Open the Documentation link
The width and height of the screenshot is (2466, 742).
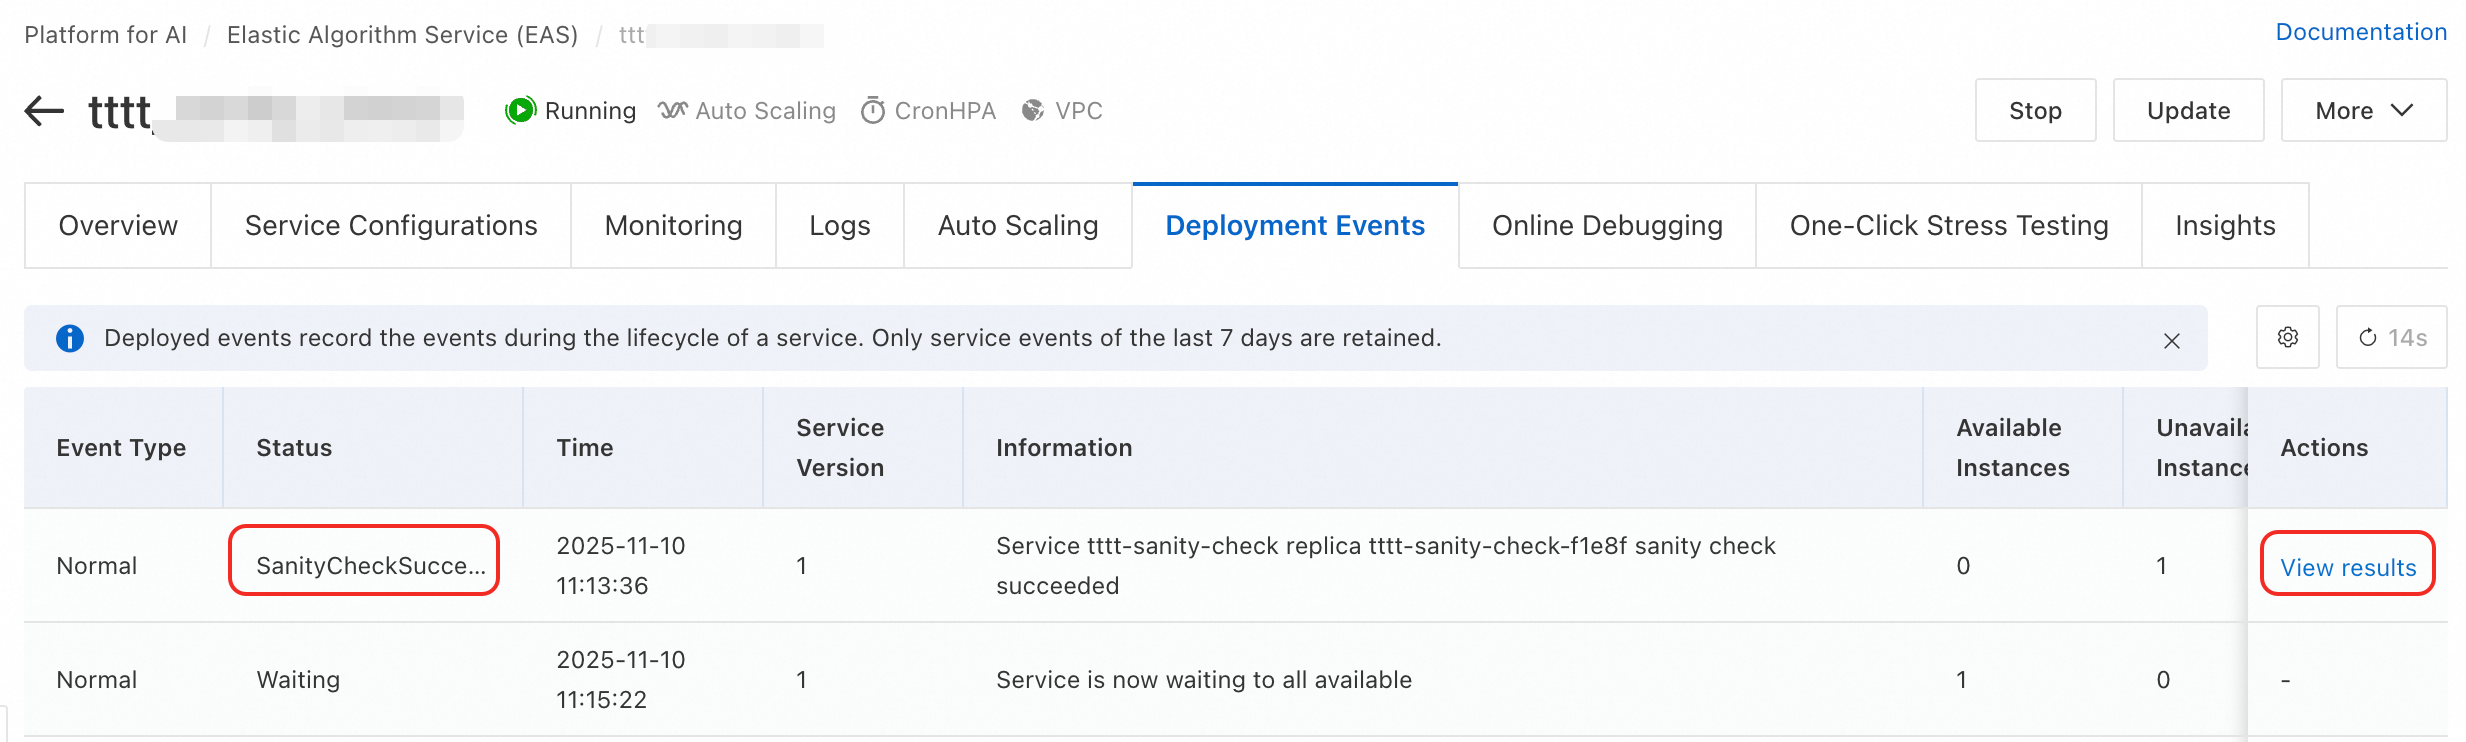click(2360, 32)
